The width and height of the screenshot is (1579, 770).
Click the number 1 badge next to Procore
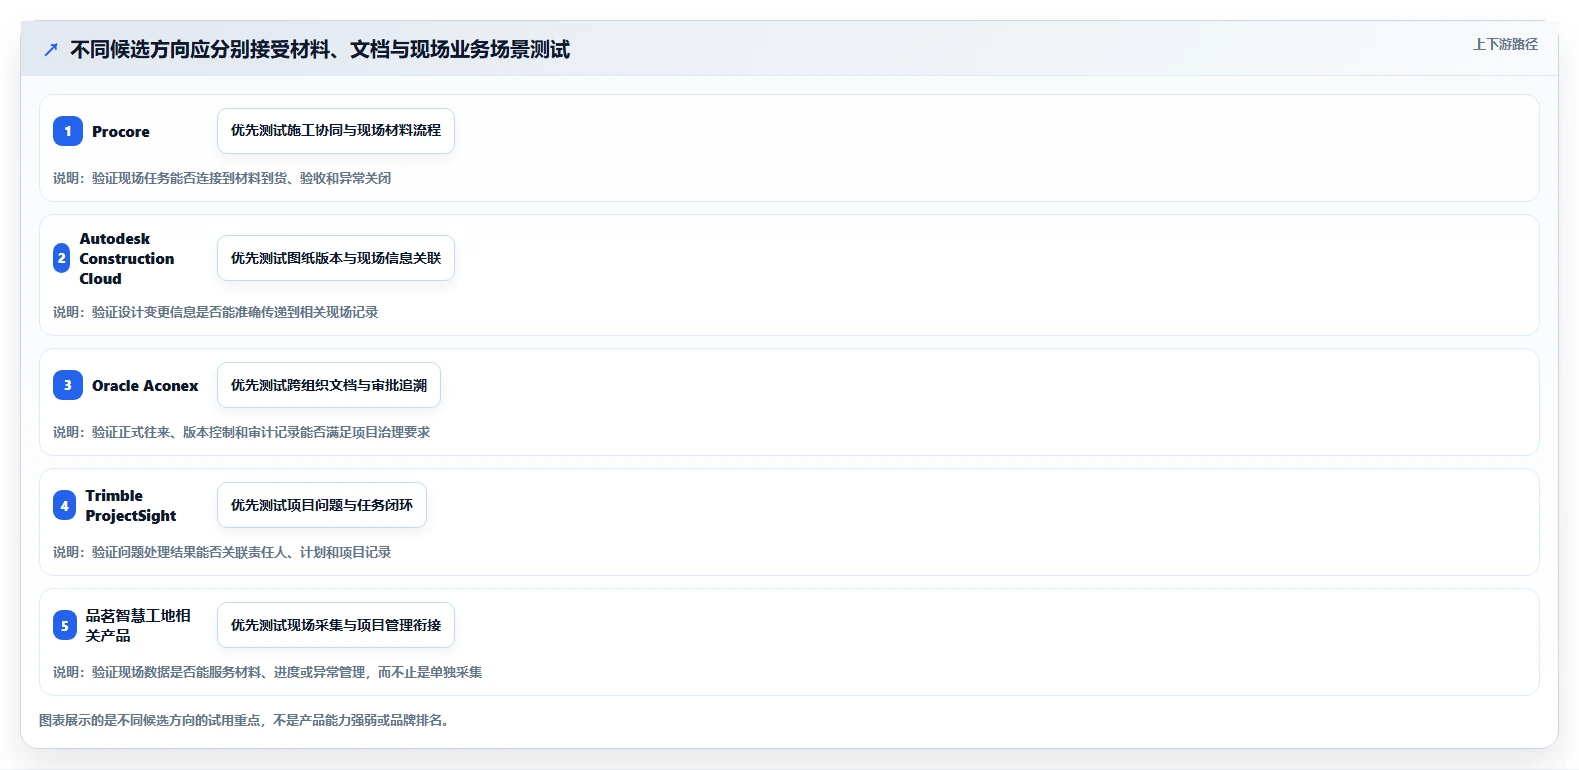pyautogui.click(x=68, y=131)
